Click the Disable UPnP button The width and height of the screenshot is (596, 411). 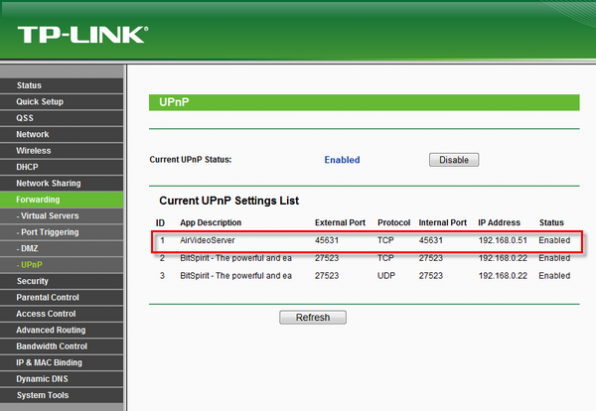tap(454, 160)
